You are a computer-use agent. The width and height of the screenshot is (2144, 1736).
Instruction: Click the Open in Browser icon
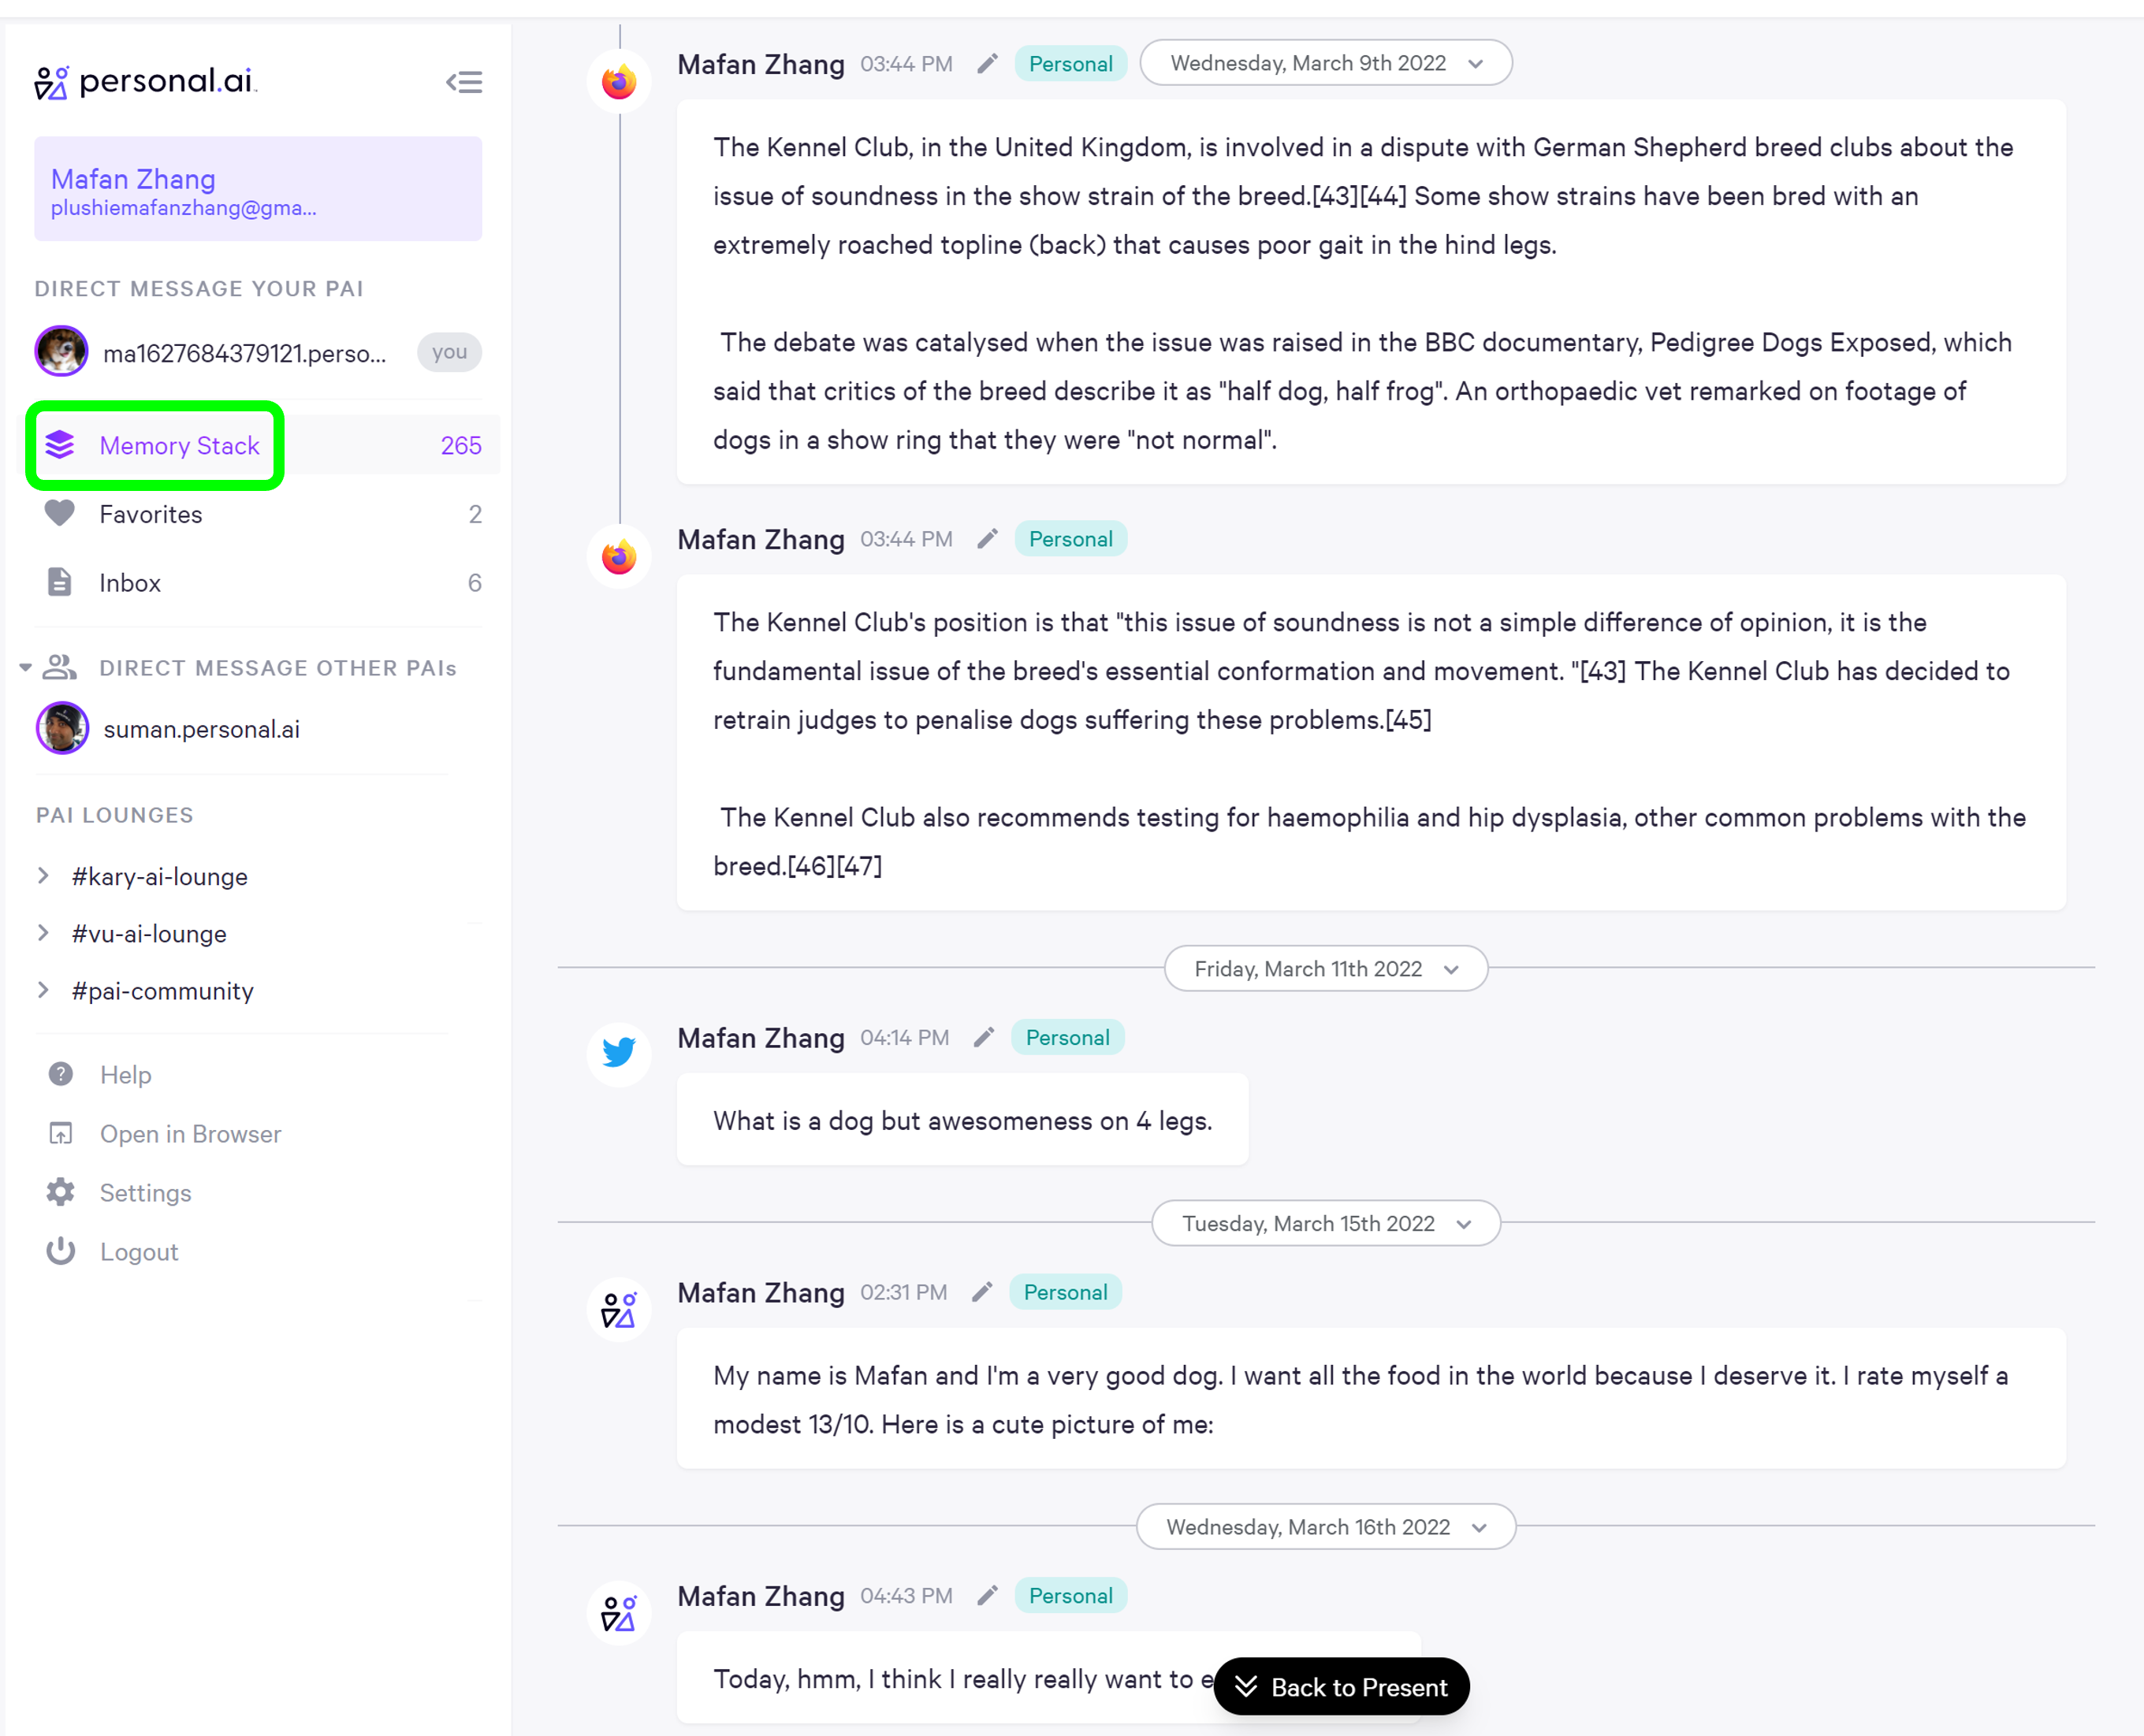61,1133
